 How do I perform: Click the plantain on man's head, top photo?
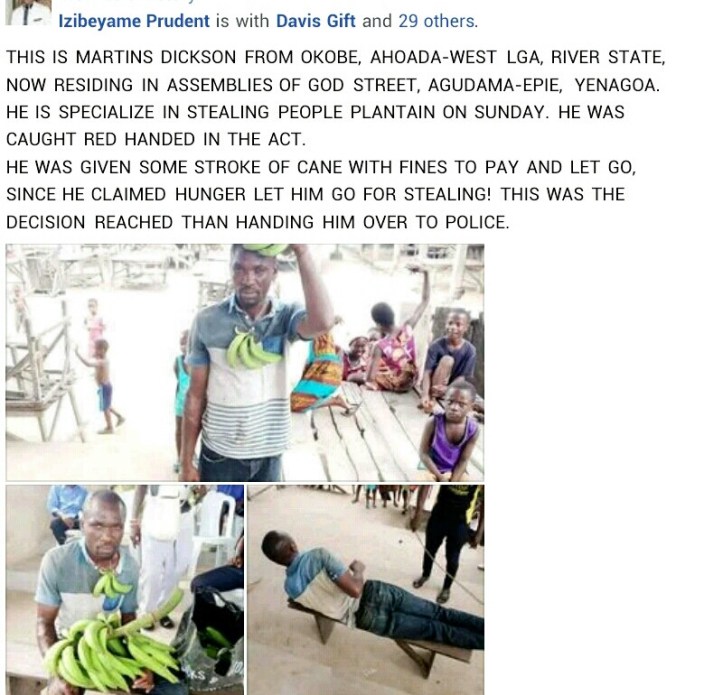click(264, 250)
